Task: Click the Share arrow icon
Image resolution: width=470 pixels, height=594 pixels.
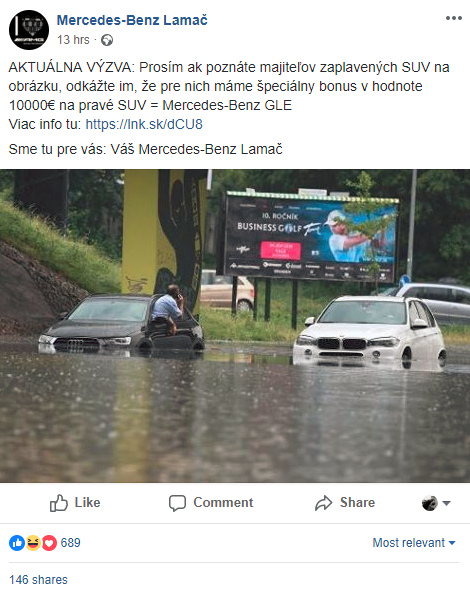Action: (x=323, y=503)
